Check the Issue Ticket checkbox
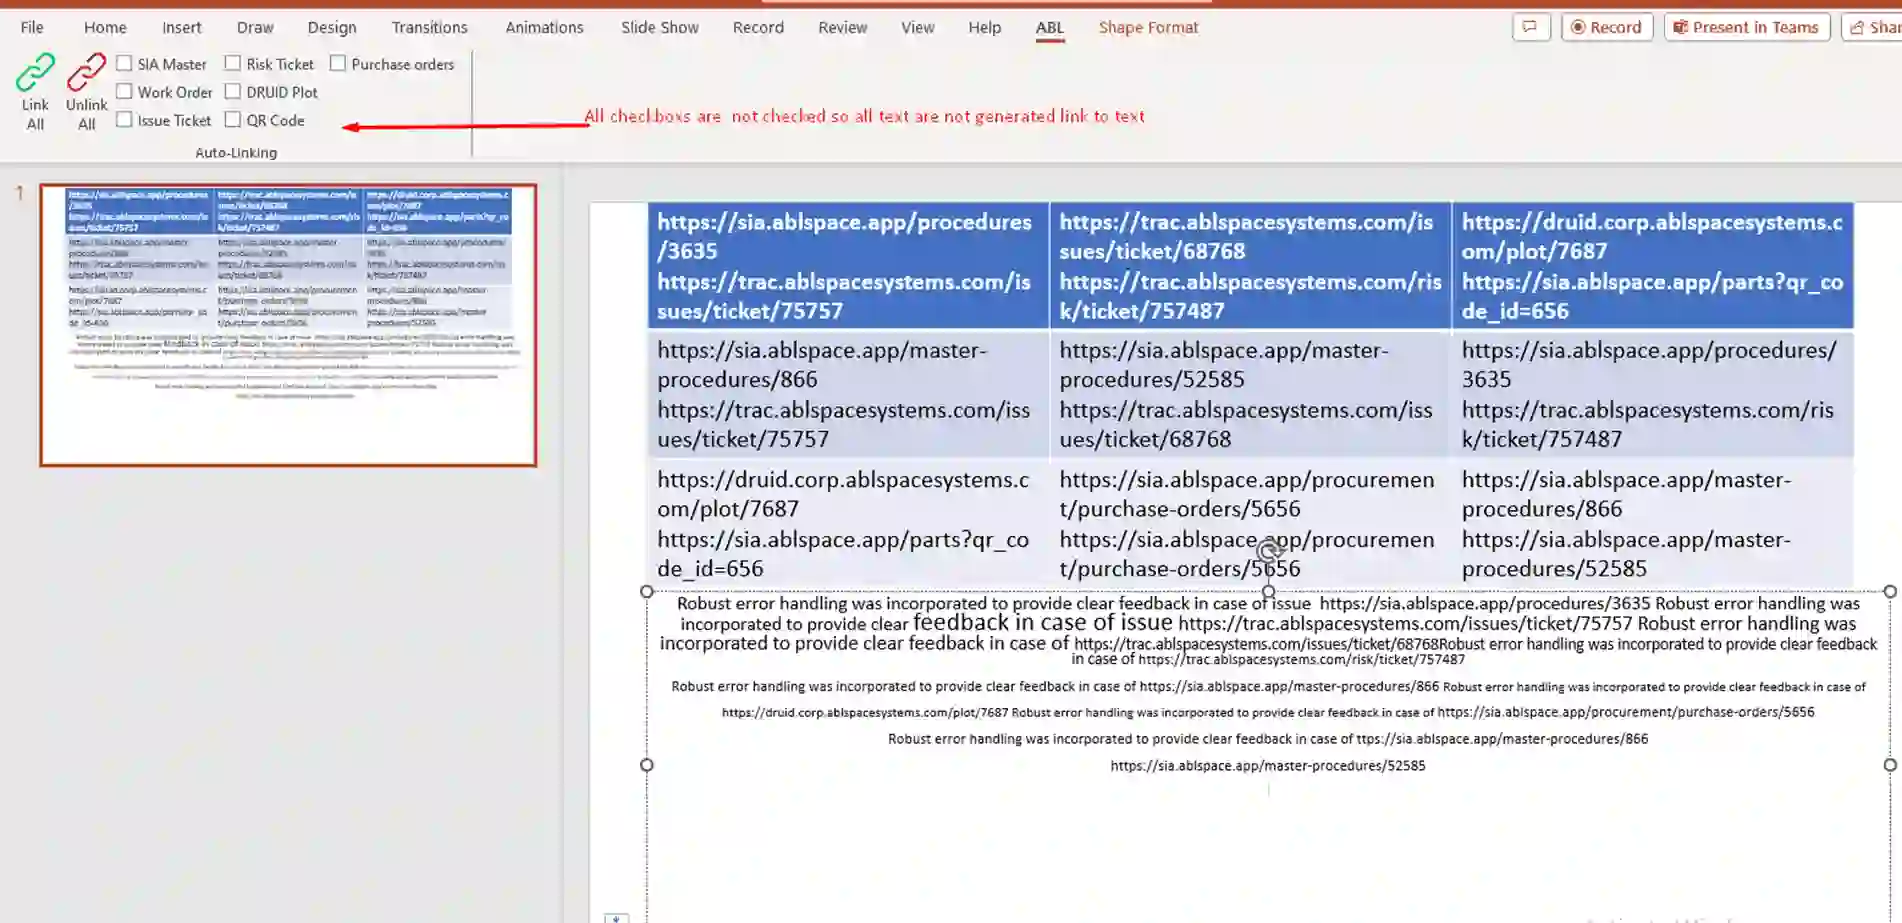The image size is (1902, 923). pos(124,120)
